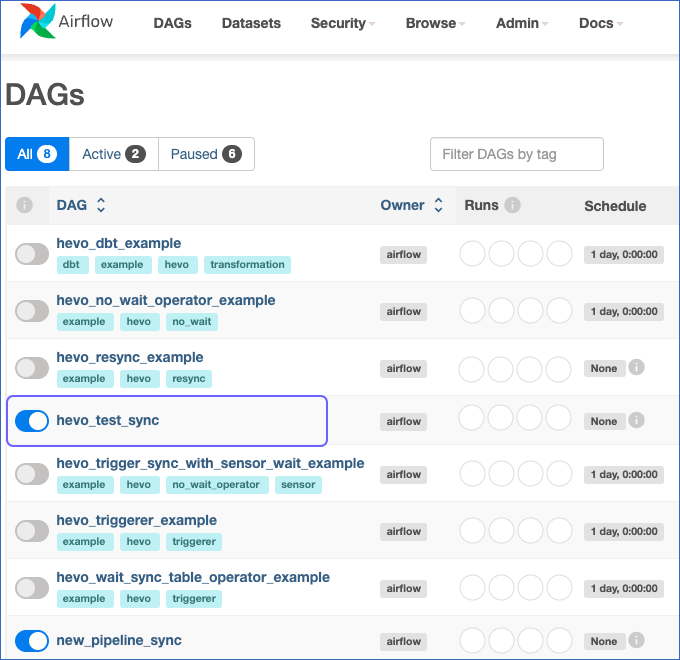Click first run status circle for hevo_dbt_example
This screenshot has width=680, height=660.
[472, 254]
